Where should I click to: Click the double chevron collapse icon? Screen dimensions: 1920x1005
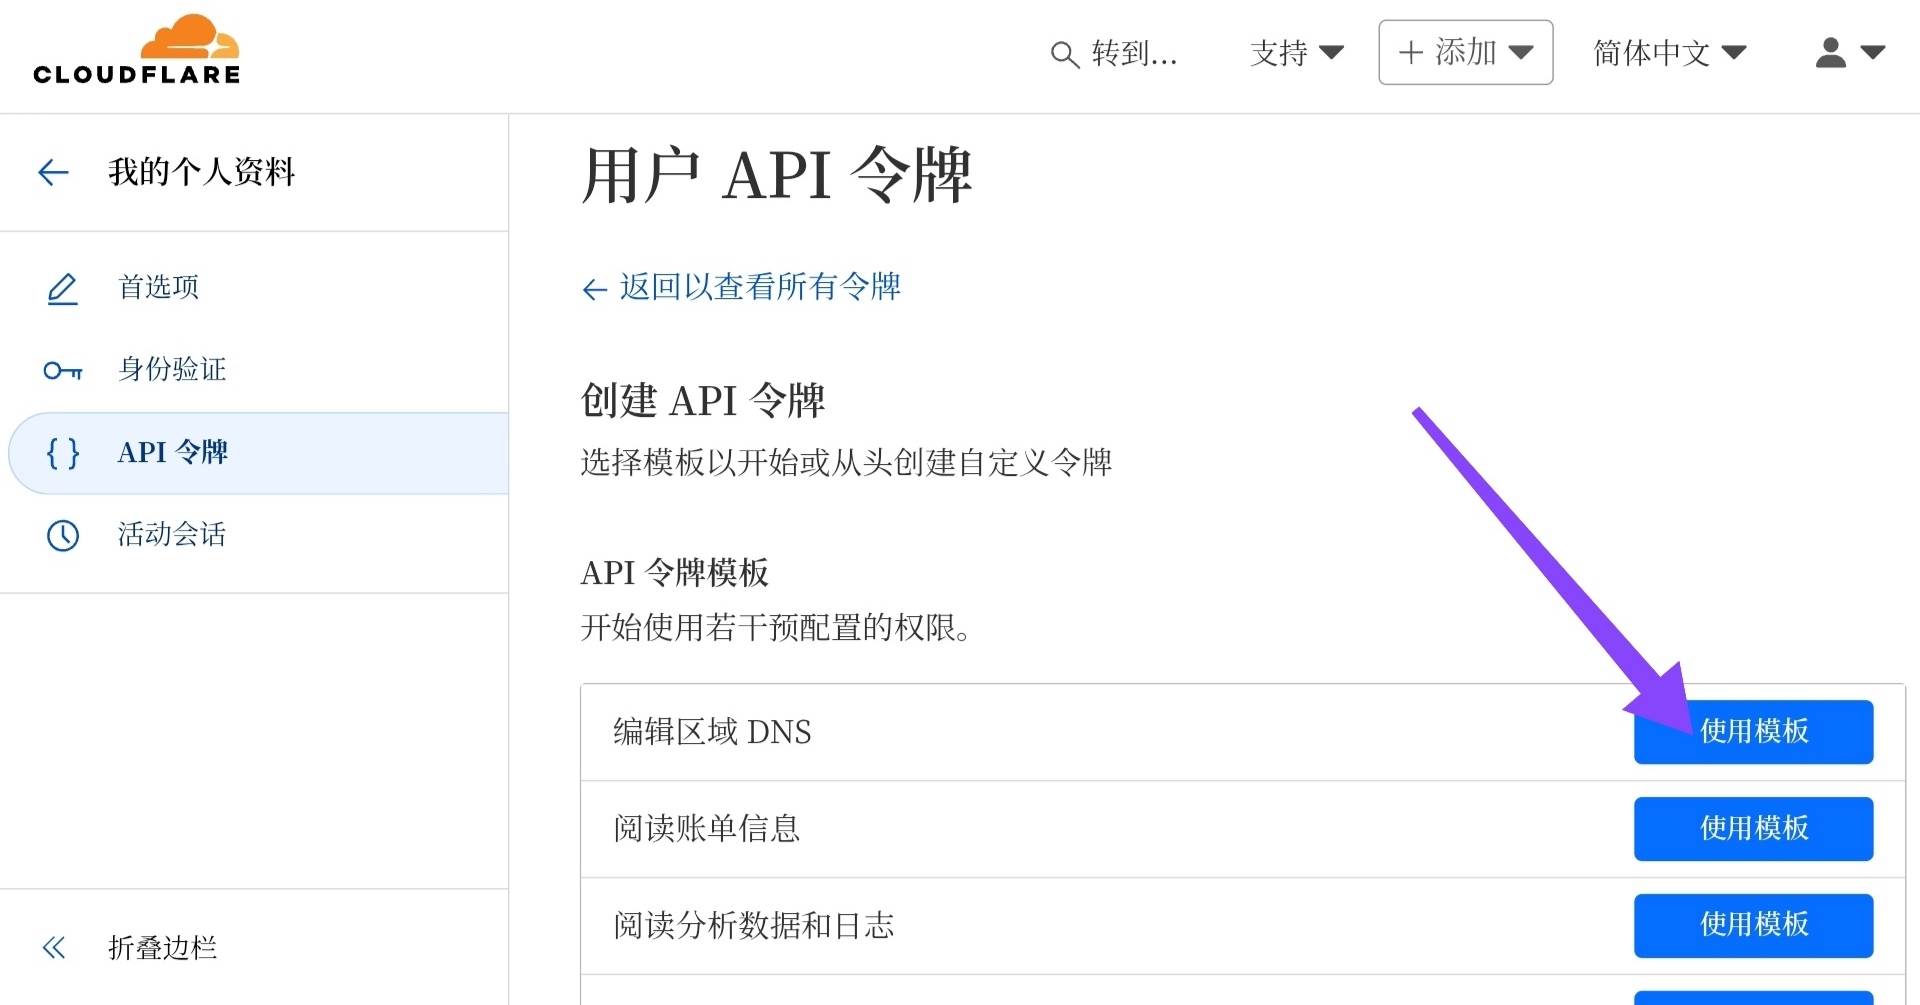click(54, 948)
